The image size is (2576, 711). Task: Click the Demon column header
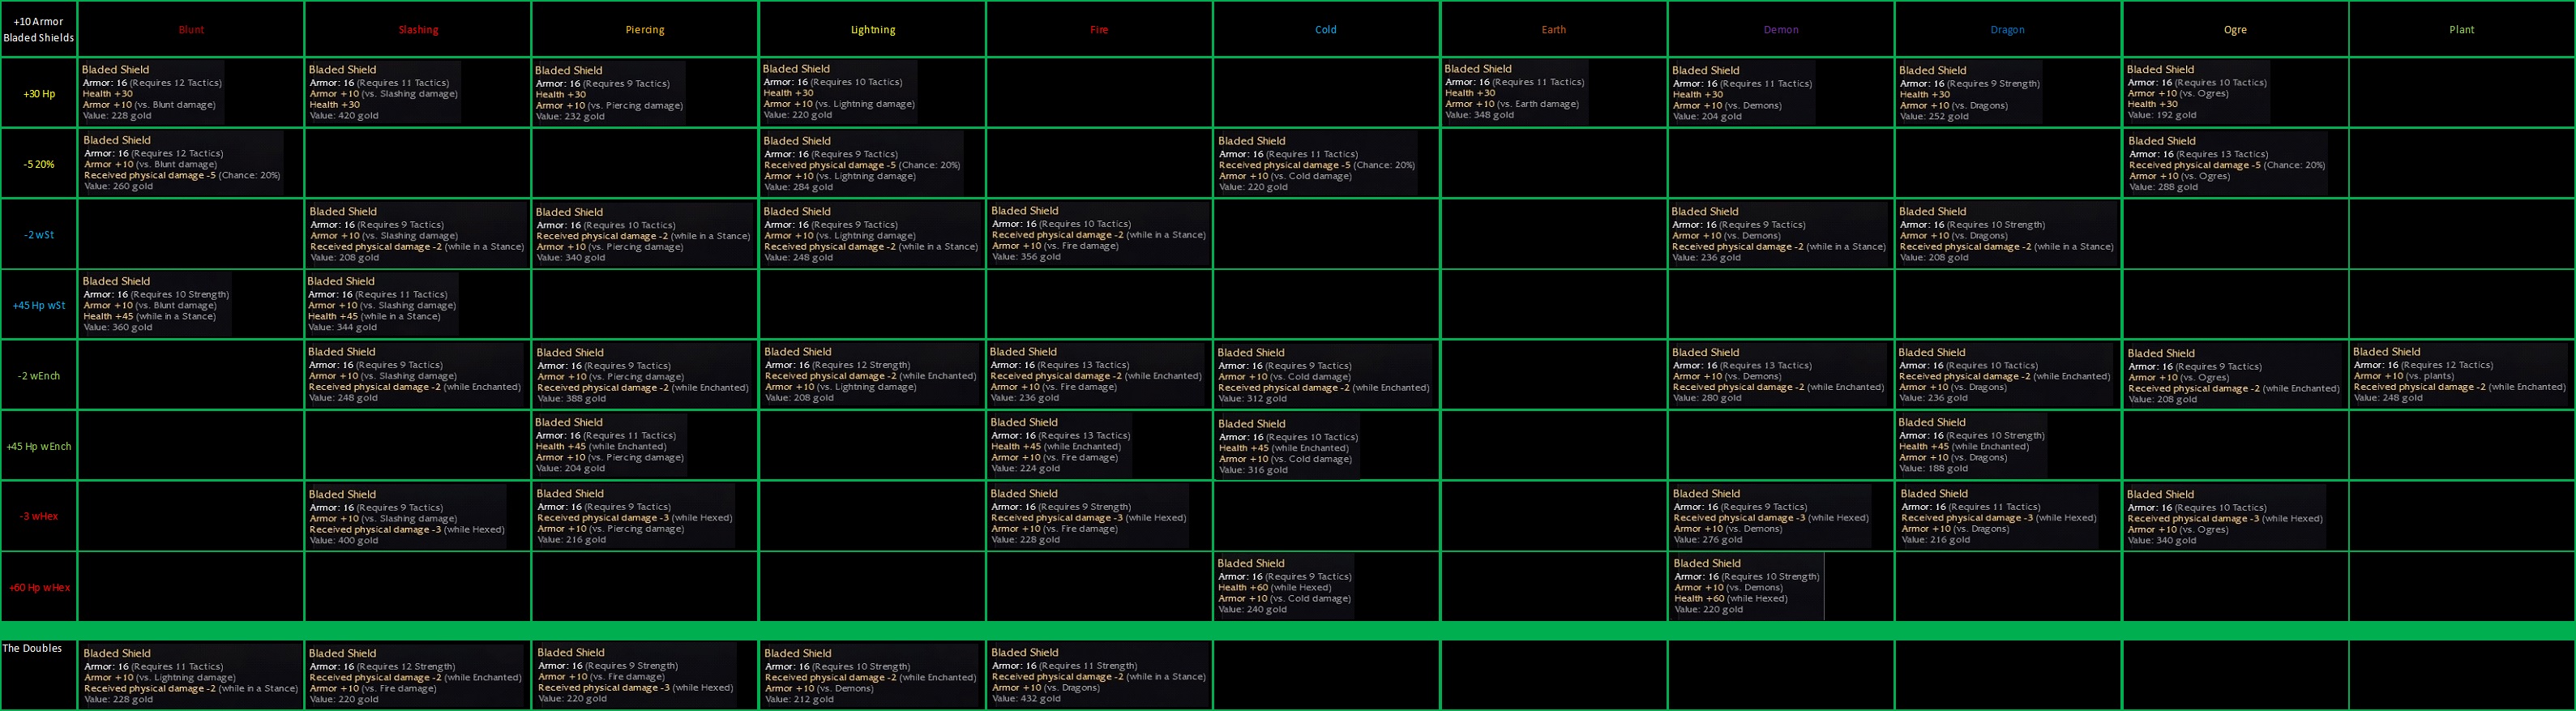click(x=1780, y=30)
